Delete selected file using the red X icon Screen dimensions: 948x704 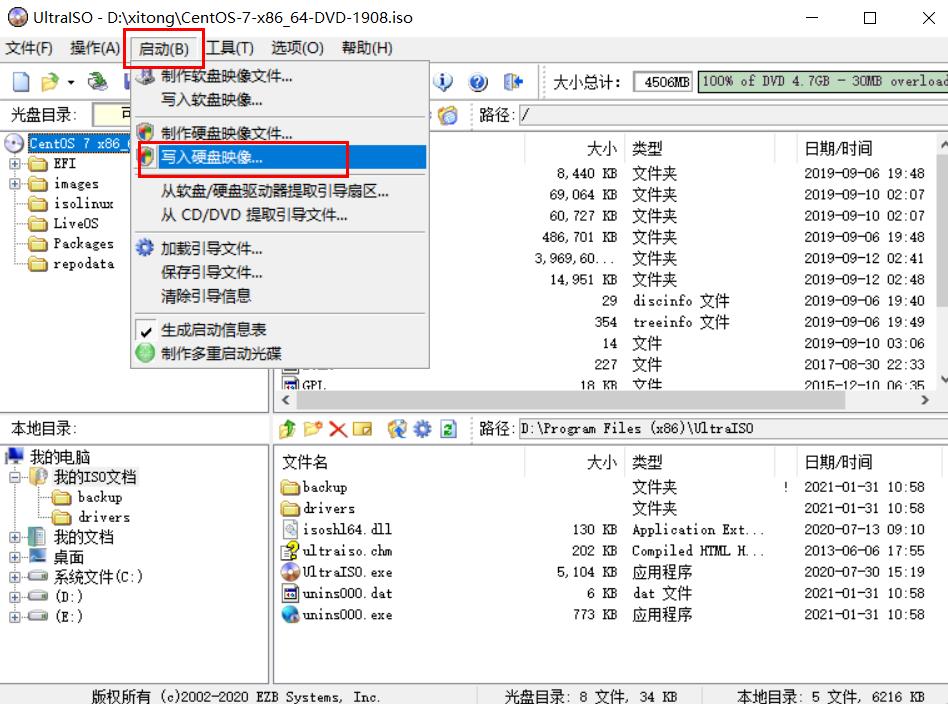click(x=337, y=427)
